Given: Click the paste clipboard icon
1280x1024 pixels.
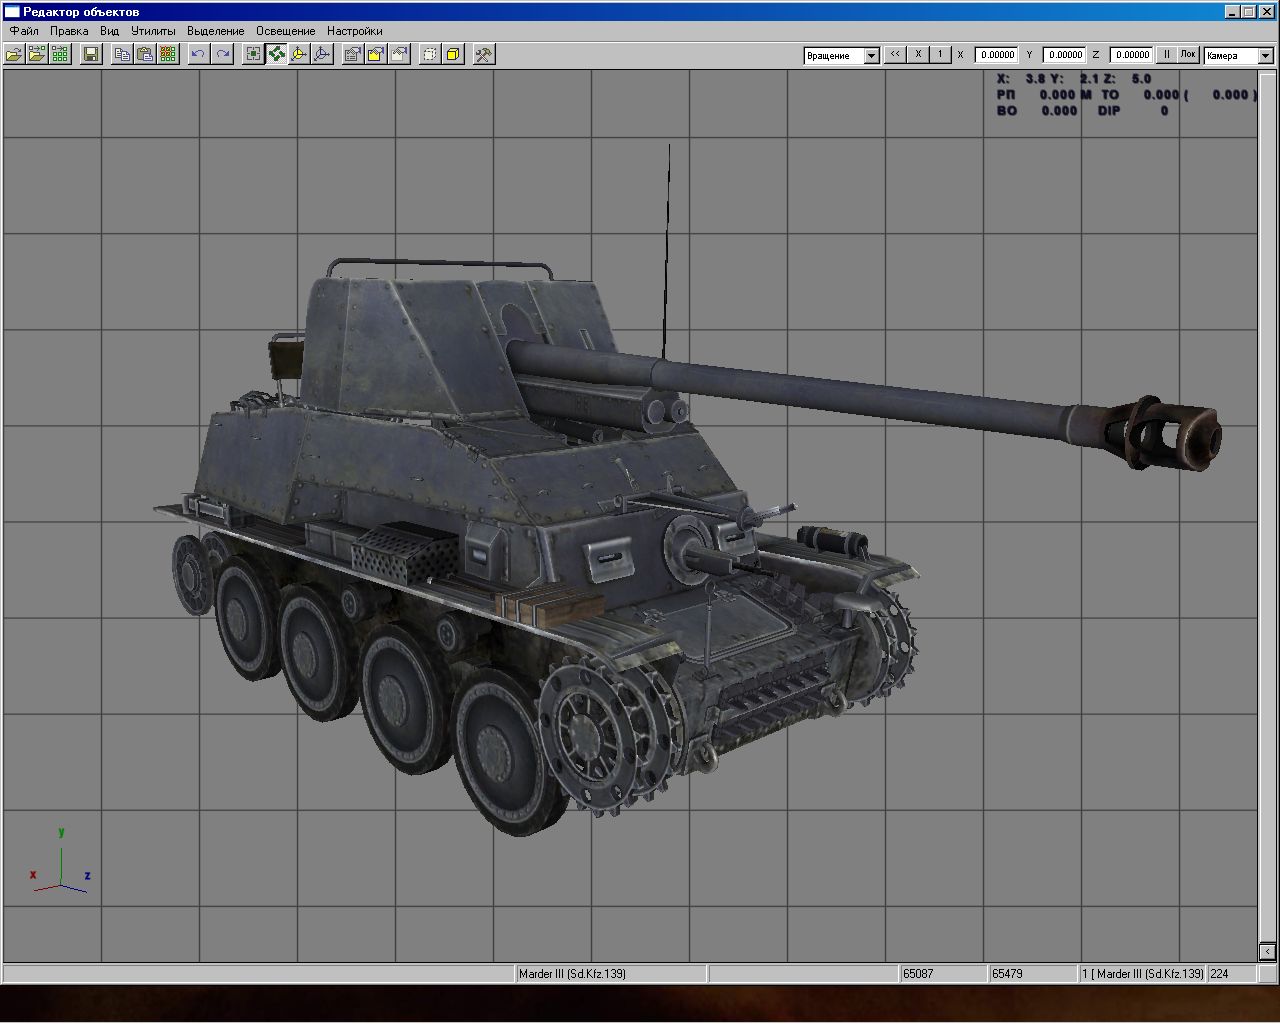Looking at the screenshot, I should coord(145,54).
